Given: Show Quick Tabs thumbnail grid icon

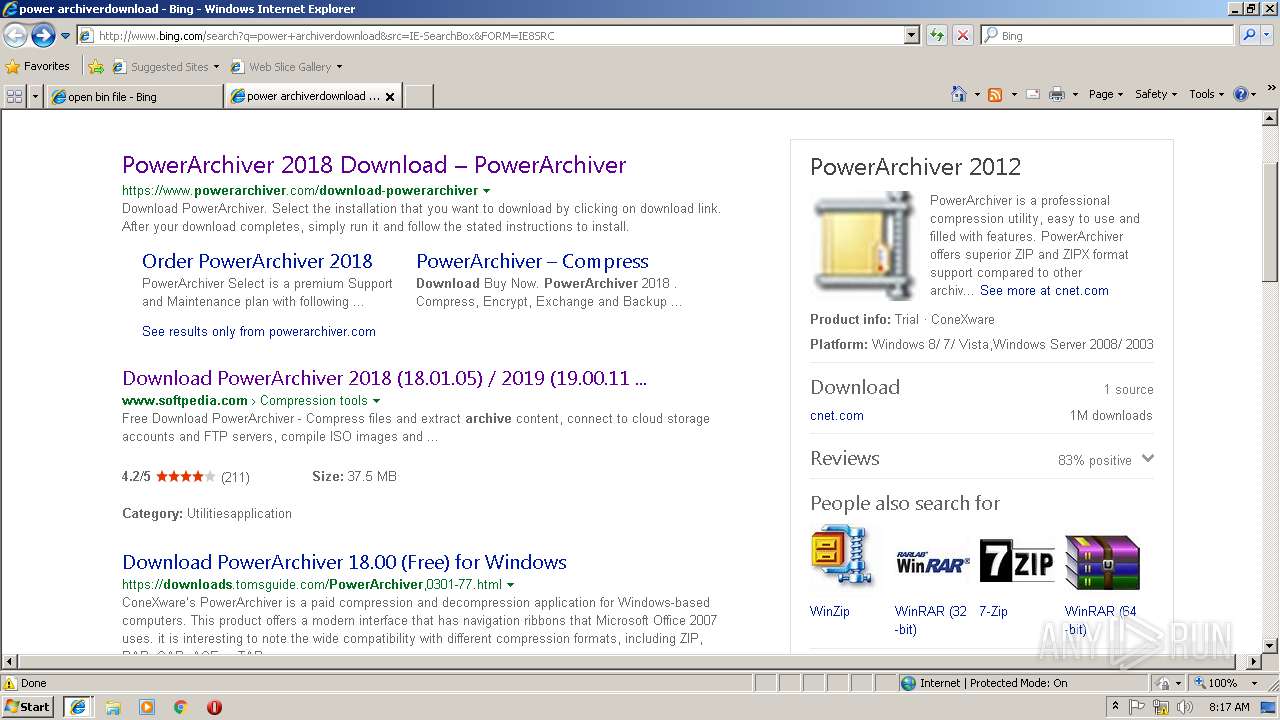Looking at the screenshot, I should click(14, 96).
